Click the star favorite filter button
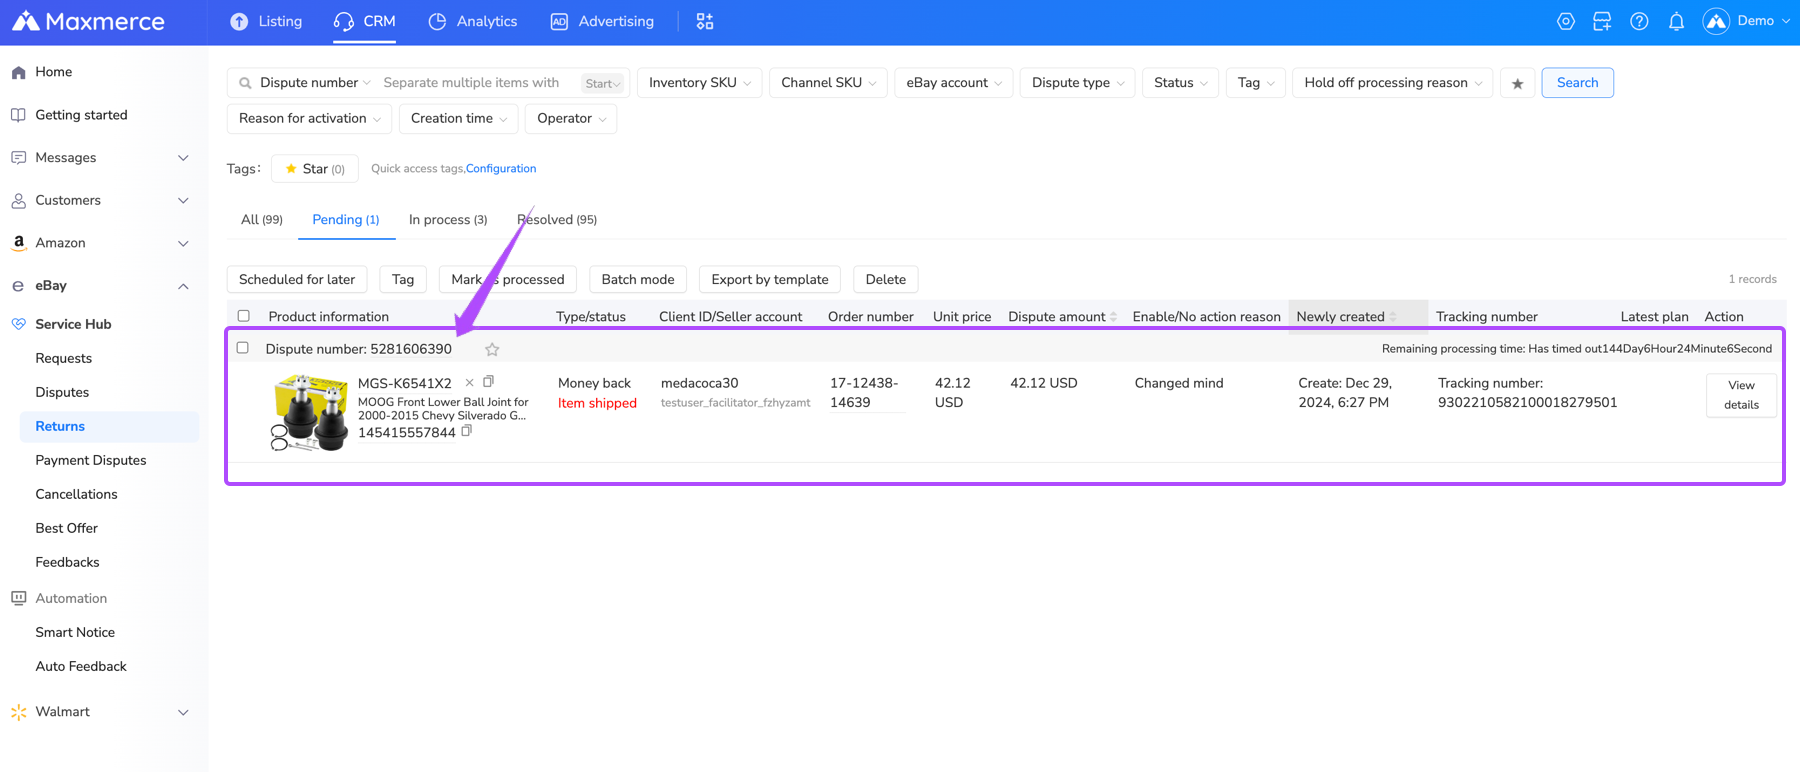 click(x=1517, y=83)
